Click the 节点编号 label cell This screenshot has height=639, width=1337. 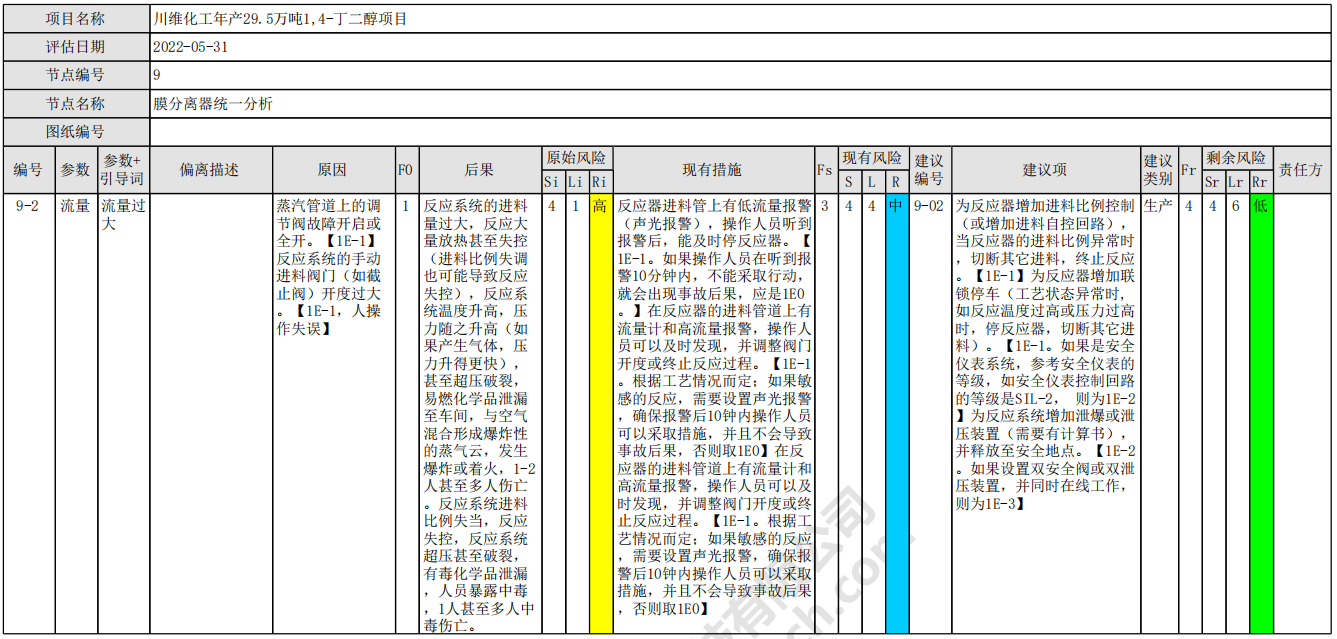pos(76,75)
